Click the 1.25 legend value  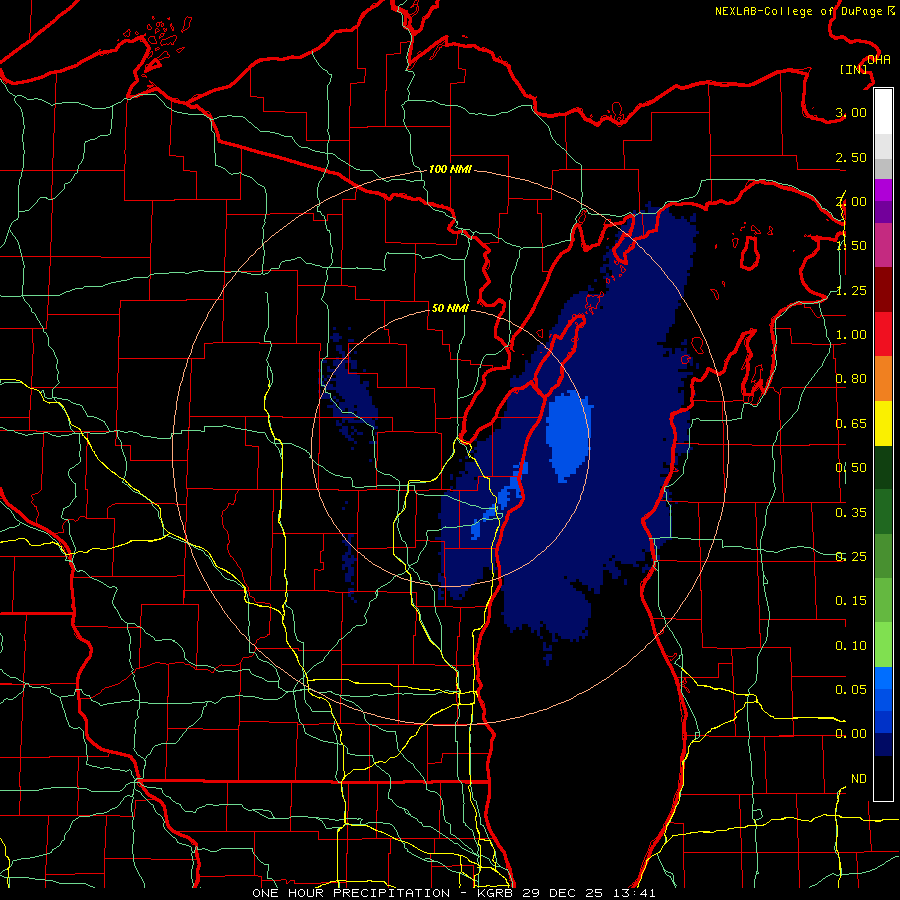tap(851, 290)
